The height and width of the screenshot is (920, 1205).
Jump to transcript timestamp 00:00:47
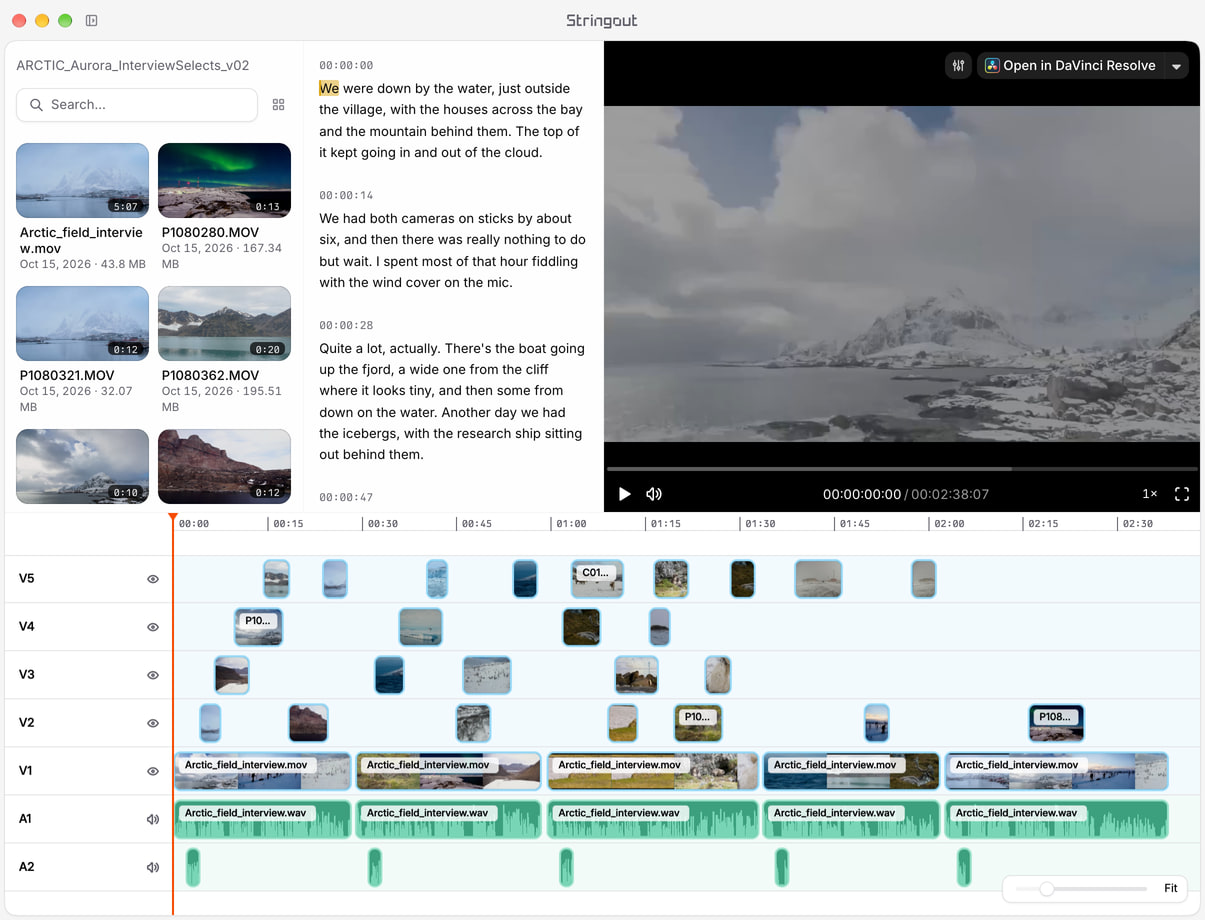tap(346, 497)
